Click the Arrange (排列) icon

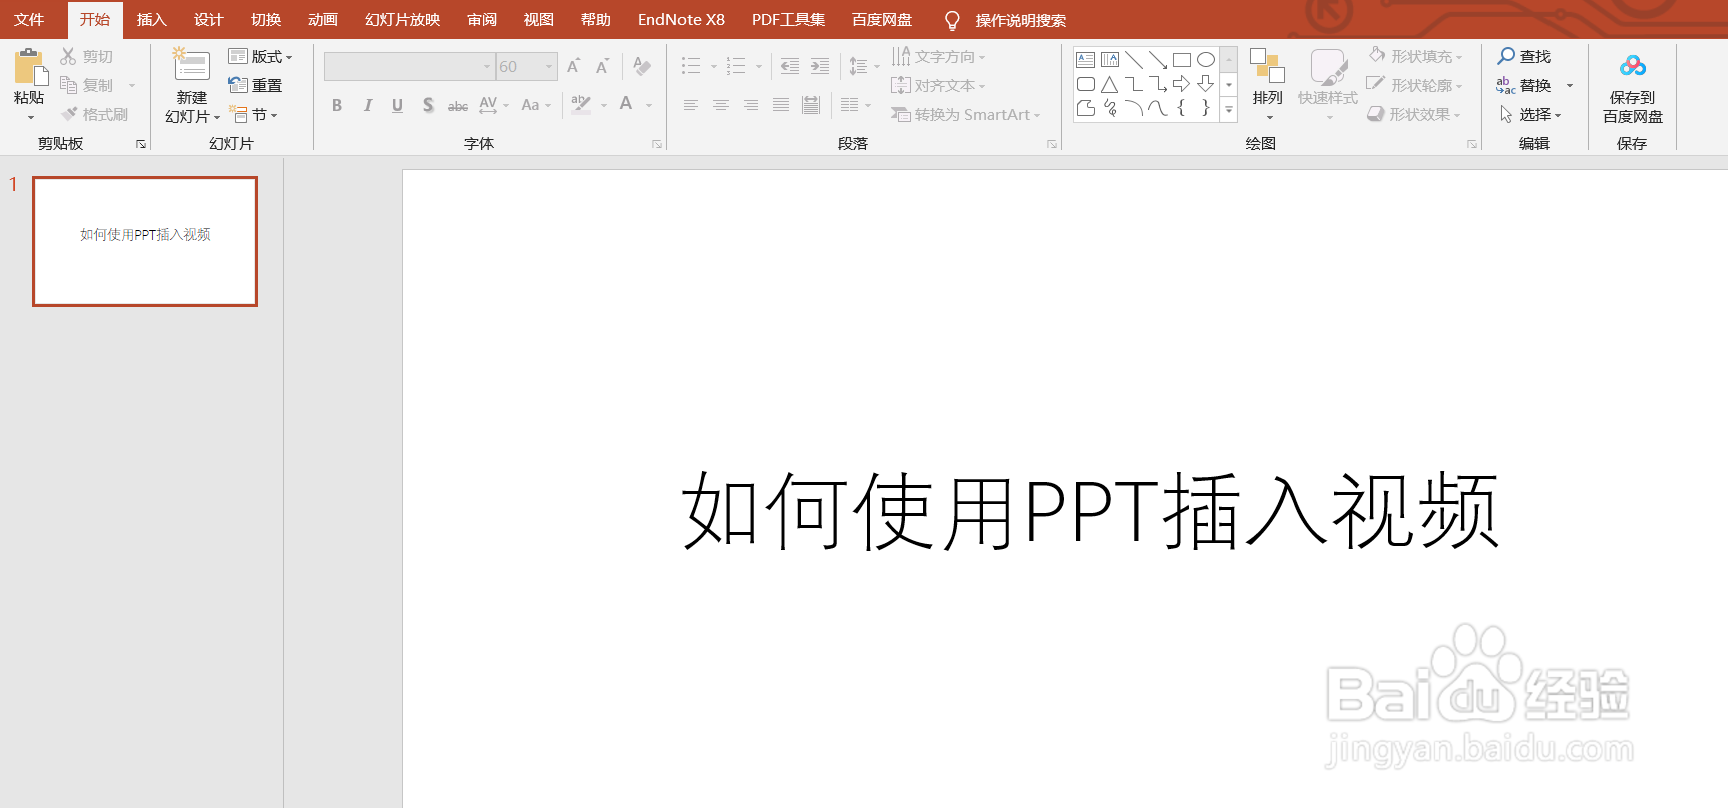[x=1267, y=66]
